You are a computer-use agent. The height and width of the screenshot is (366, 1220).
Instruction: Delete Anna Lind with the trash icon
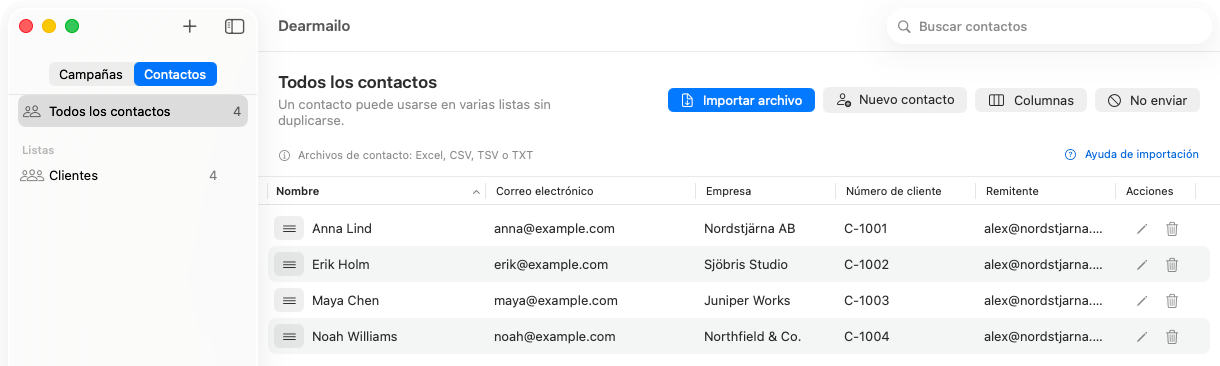click(1172, 228)
